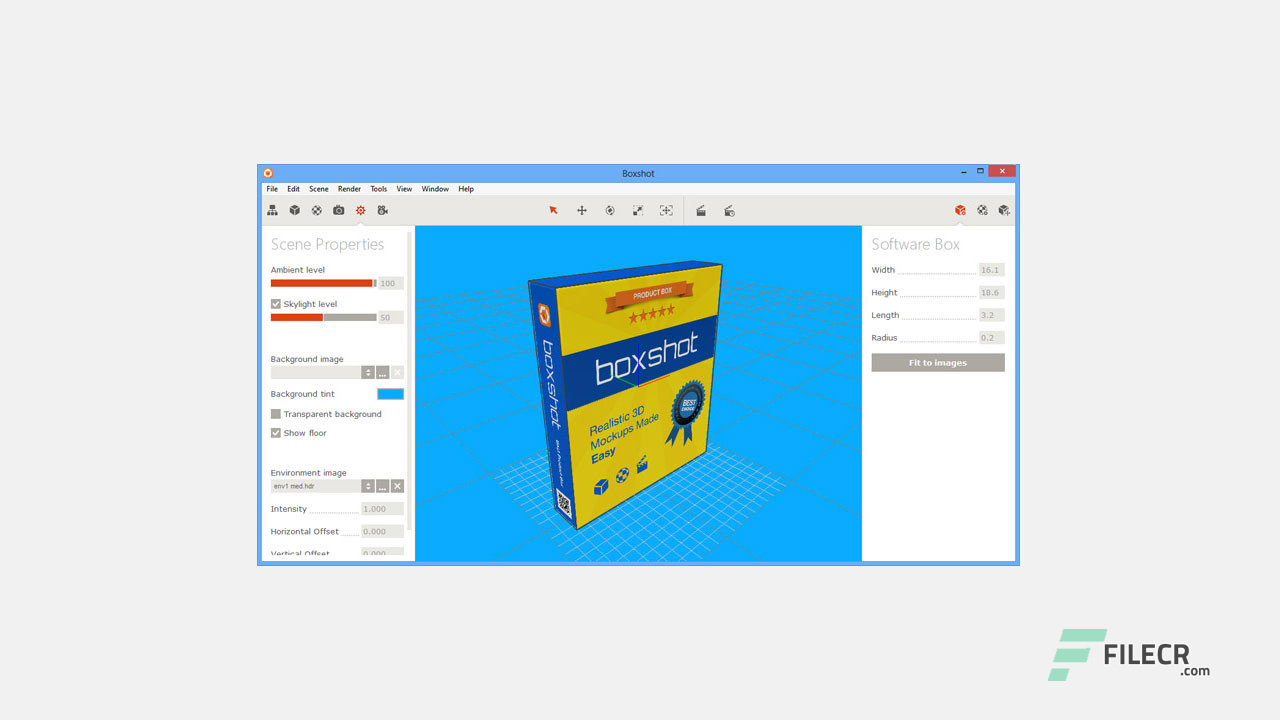Screen dimensions: 1280x720
Task: Select the rotate tool in toolbar
Action: pos(609,210)
